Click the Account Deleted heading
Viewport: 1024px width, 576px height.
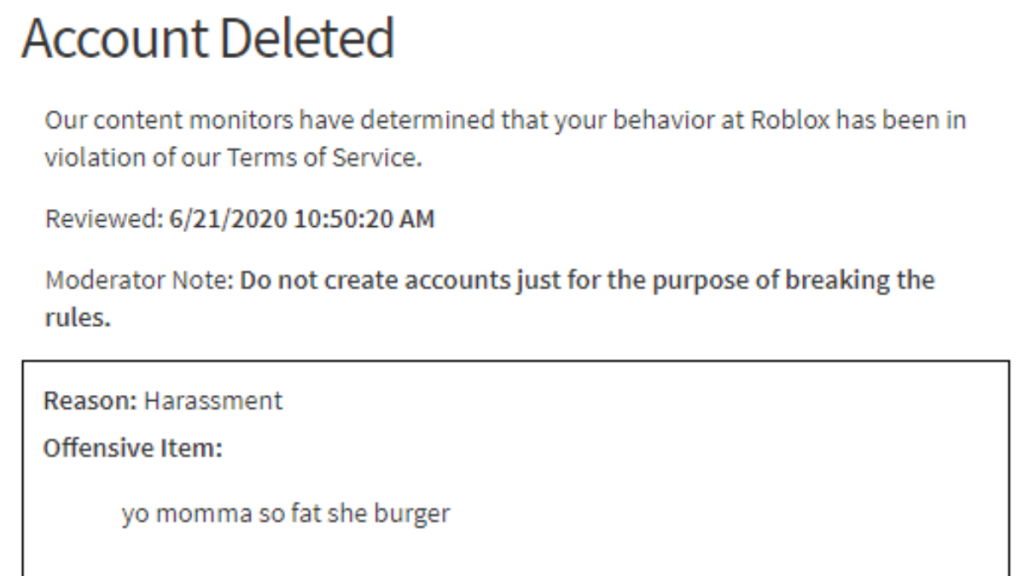click(208, 38)
